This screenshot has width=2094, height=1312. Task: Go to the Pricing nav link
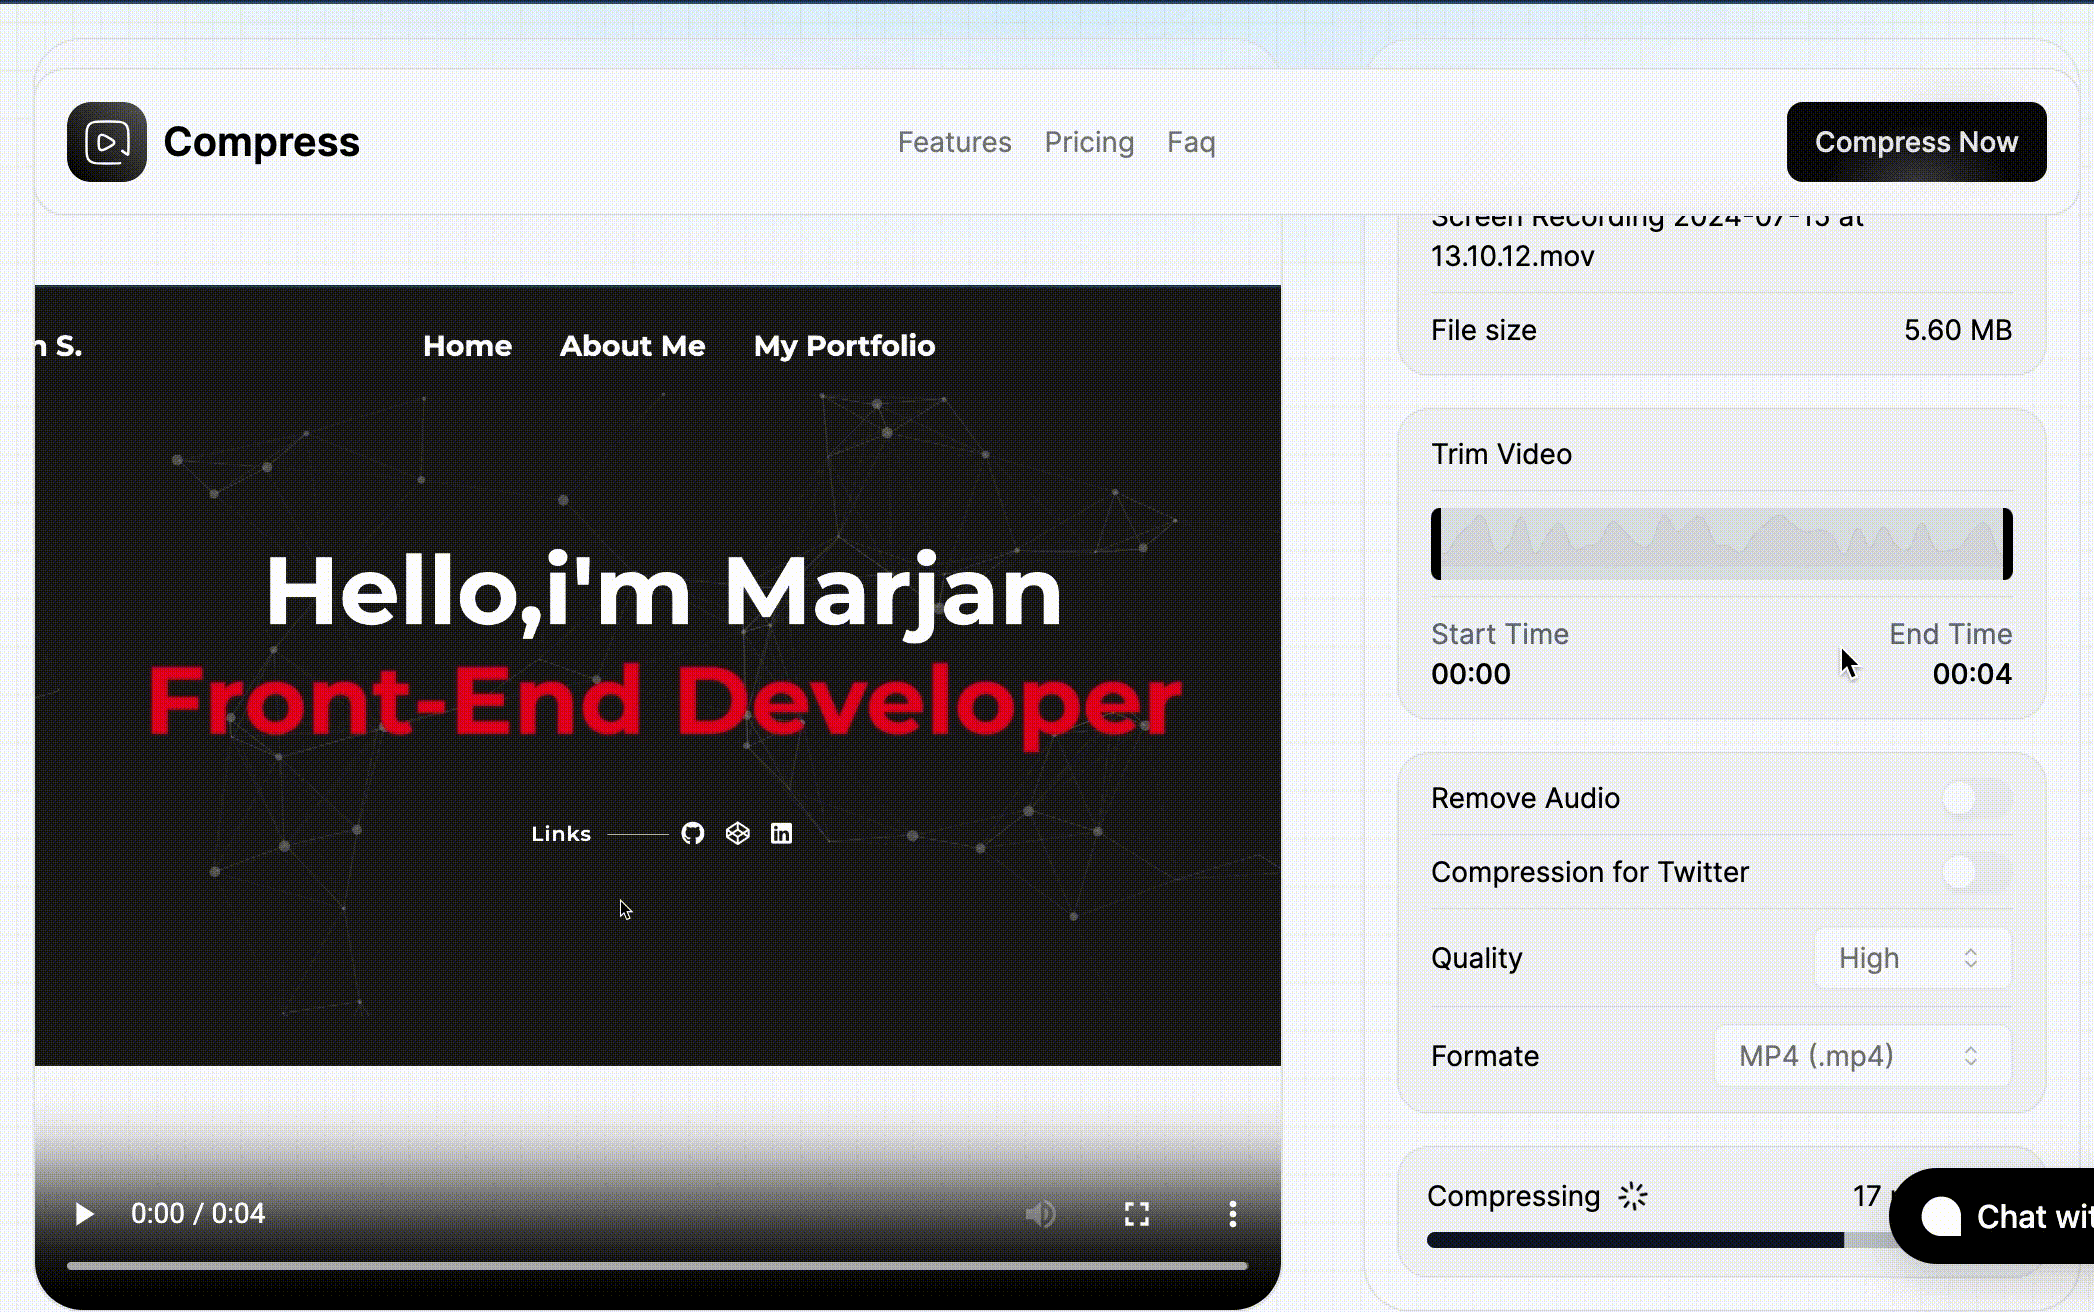(x=1089, y=142)
